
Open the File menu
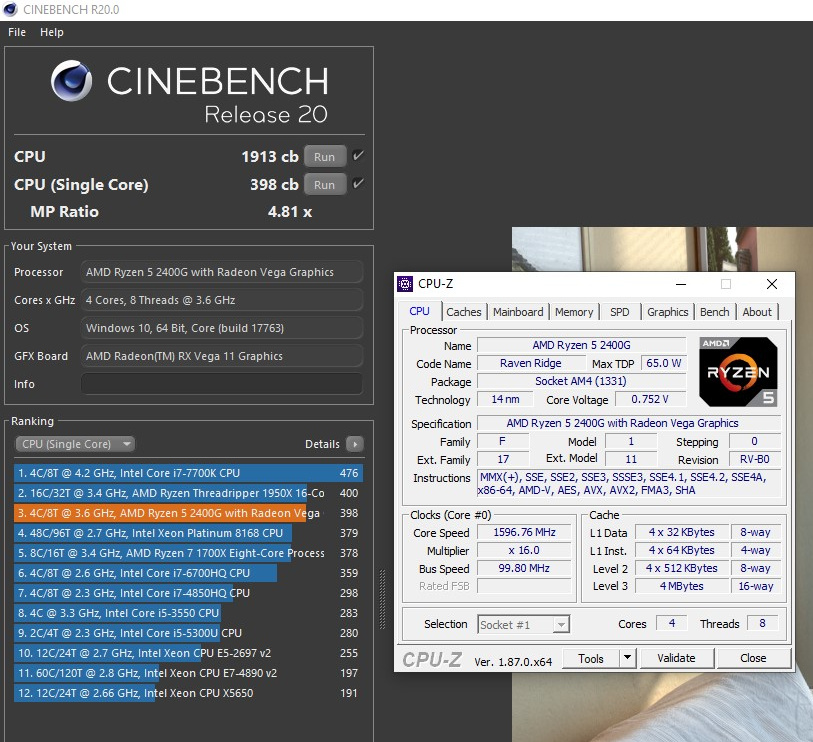[17, 32]
